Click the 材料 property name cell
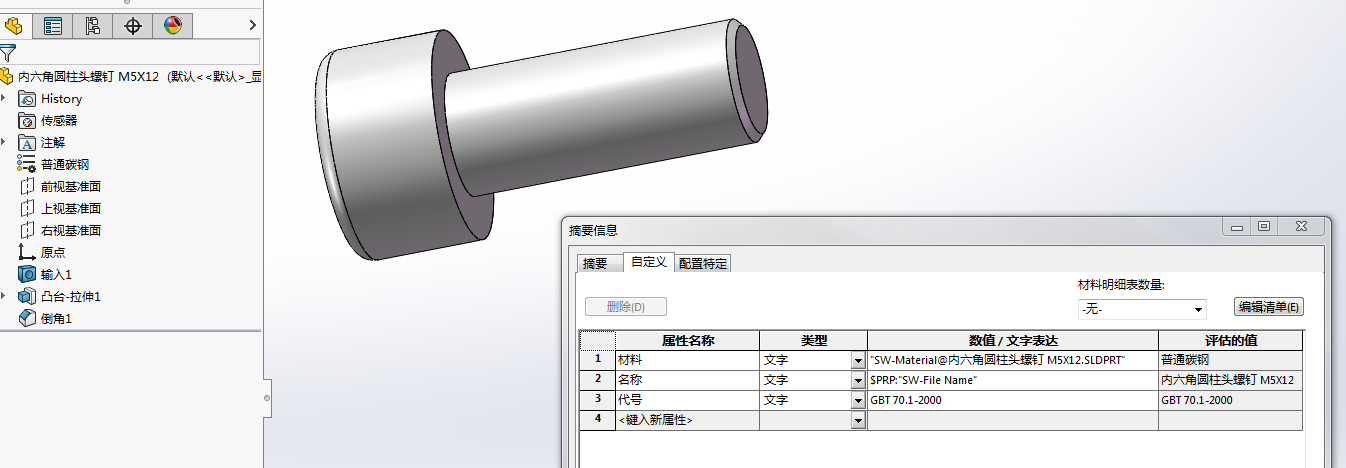The height and width of the screenshot is (468, 1346). [x=687, y=360]
